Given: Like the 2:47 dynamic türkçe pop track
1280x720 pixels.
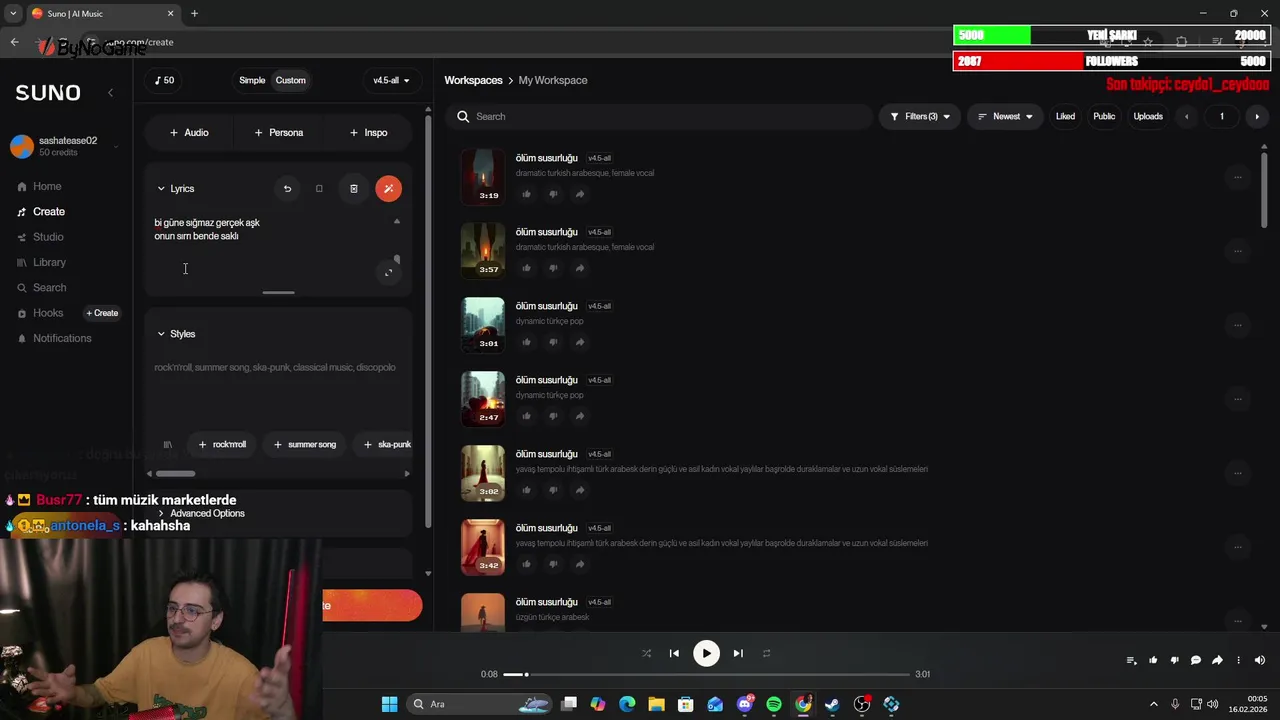Looking at the screenshot, I should [x=526, y=416].
